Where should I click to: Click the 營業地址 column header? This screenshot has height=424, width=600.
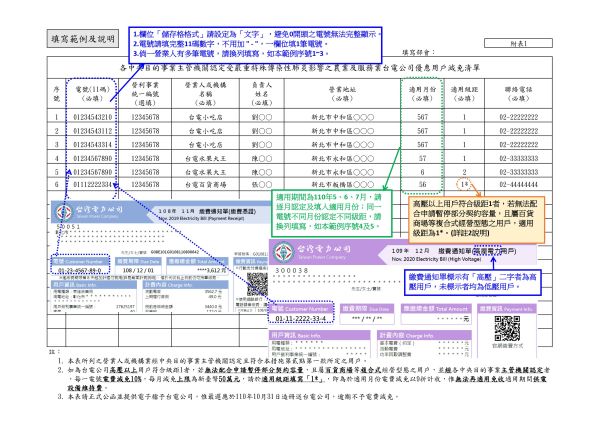pyautogui.click(x=342, y=94)
